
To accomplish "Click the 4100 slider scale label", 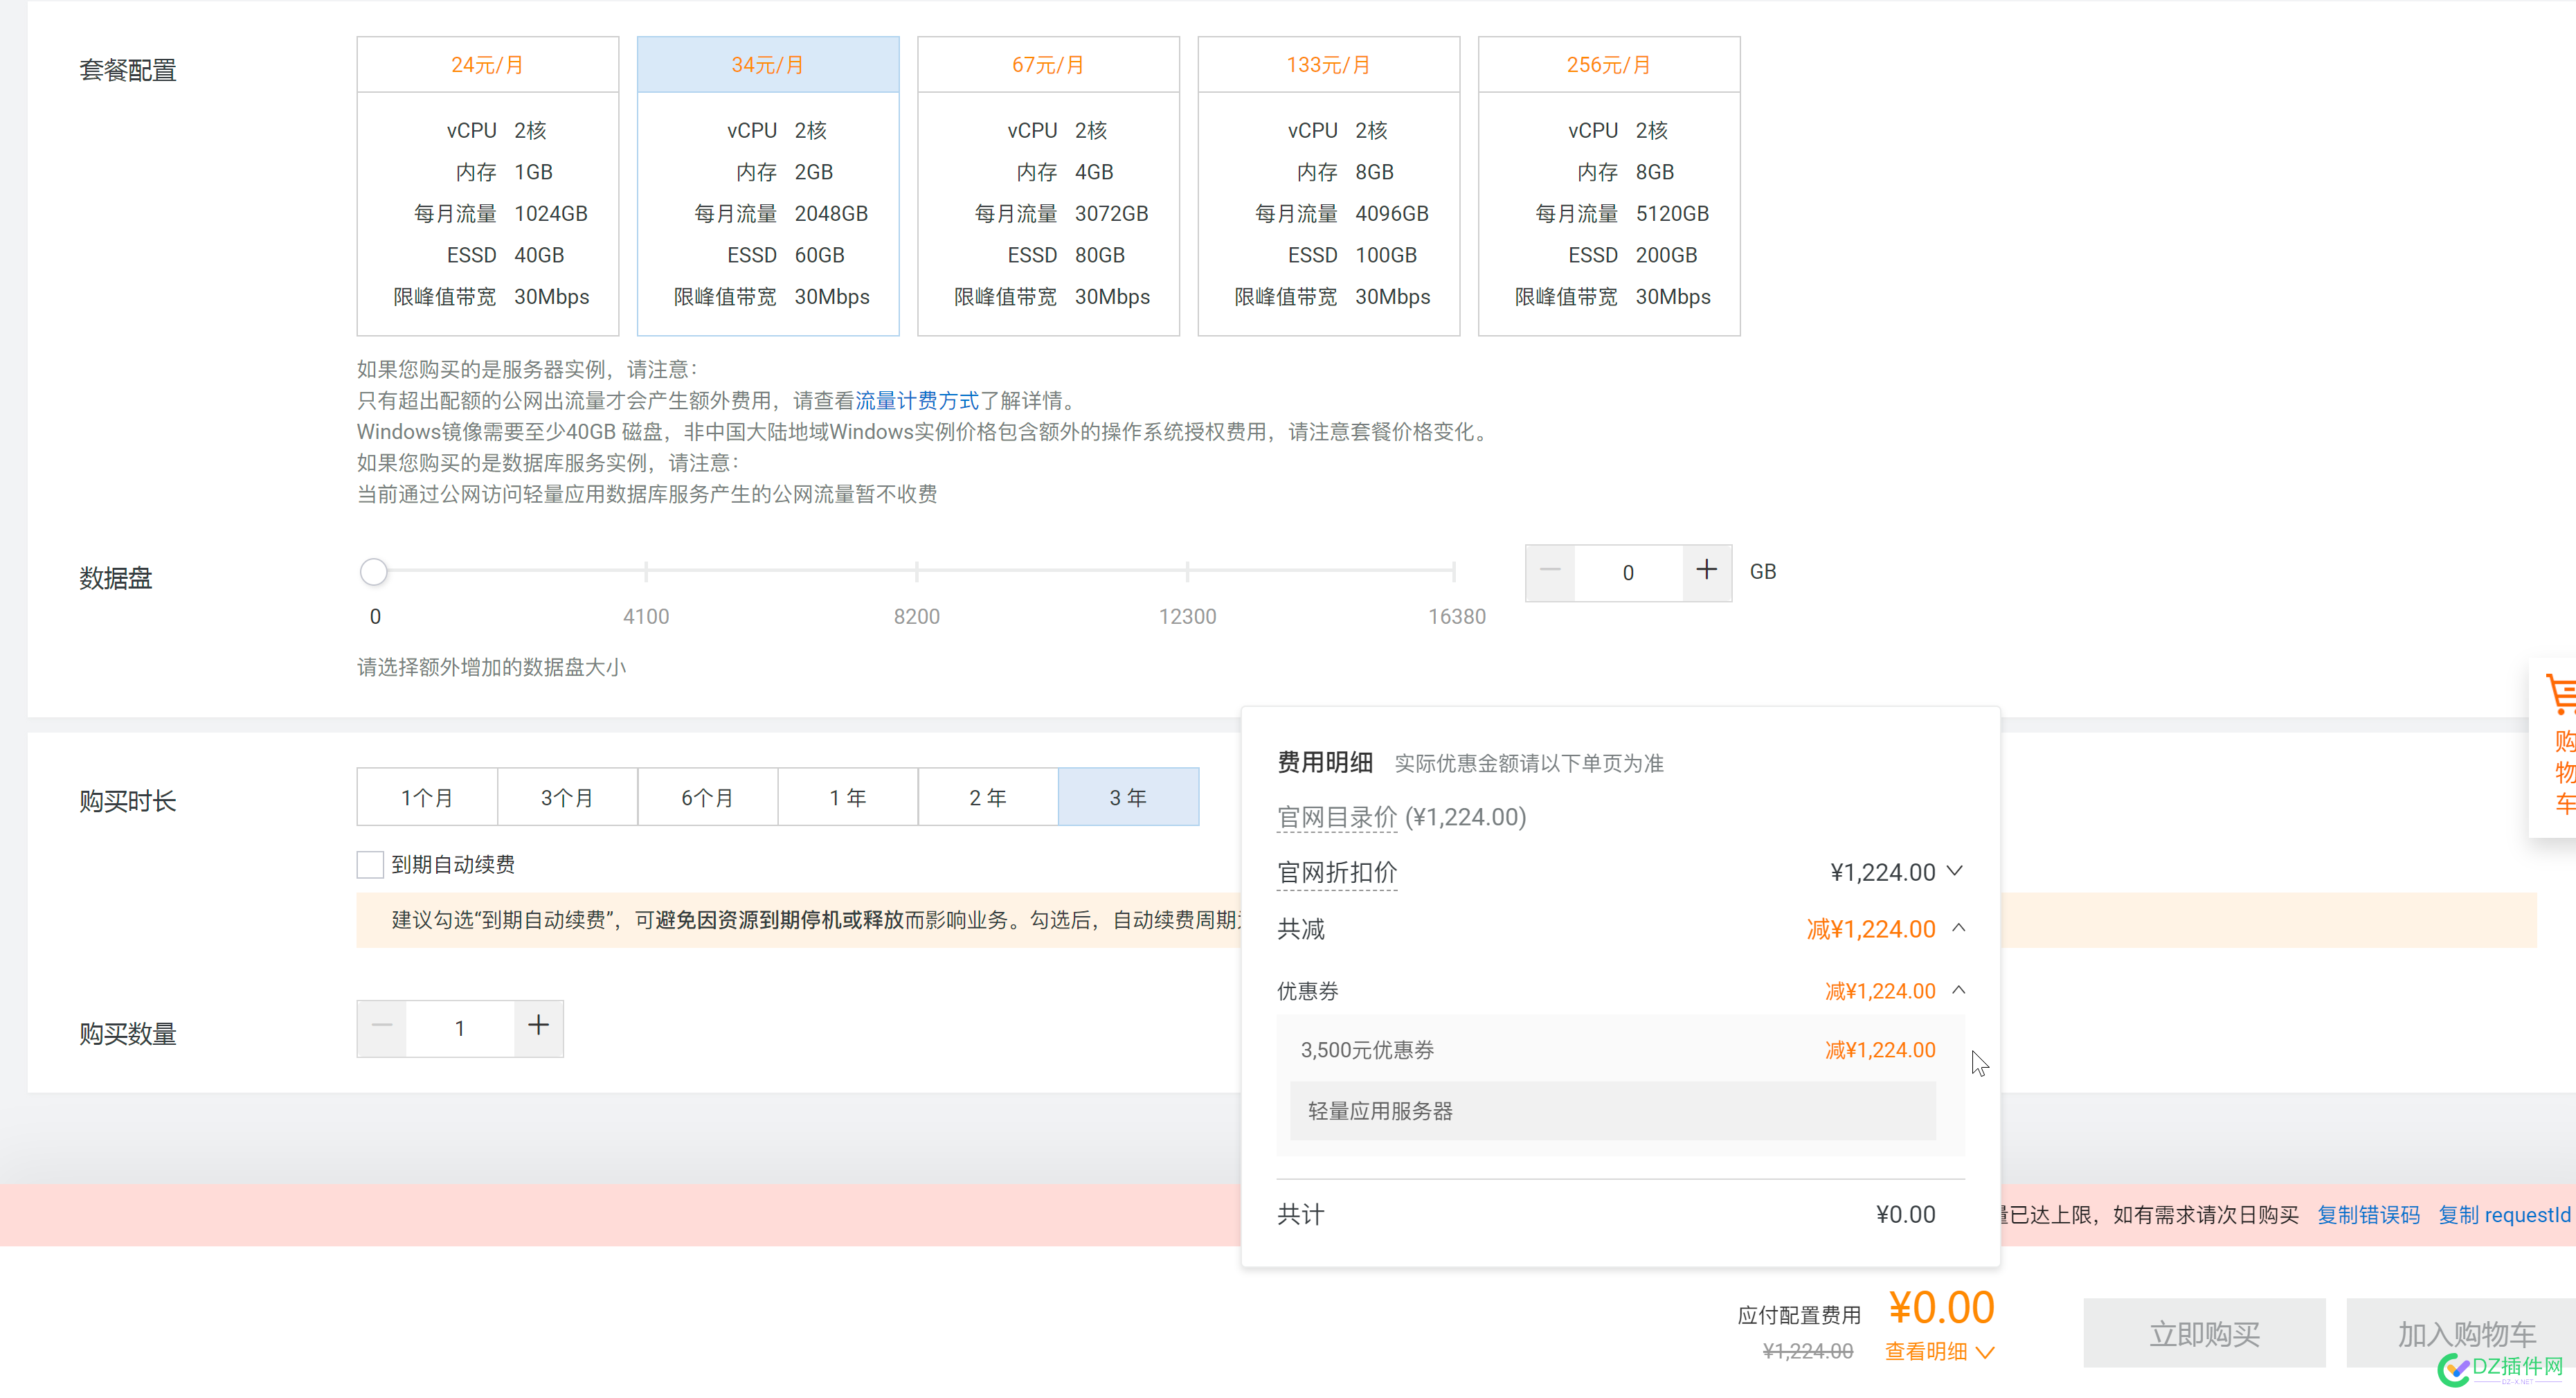I will pyautogui.click(x=646, y=616).
